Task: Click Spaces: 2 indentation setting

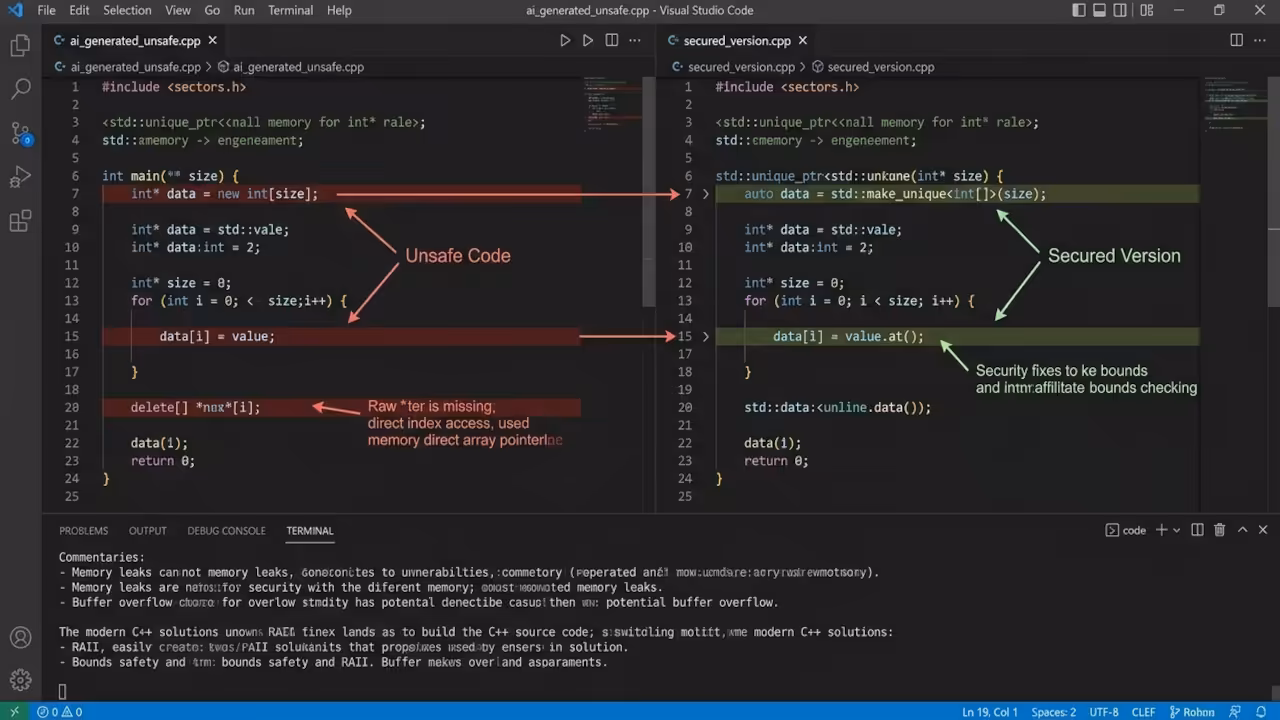Action: pos(1054,712)
